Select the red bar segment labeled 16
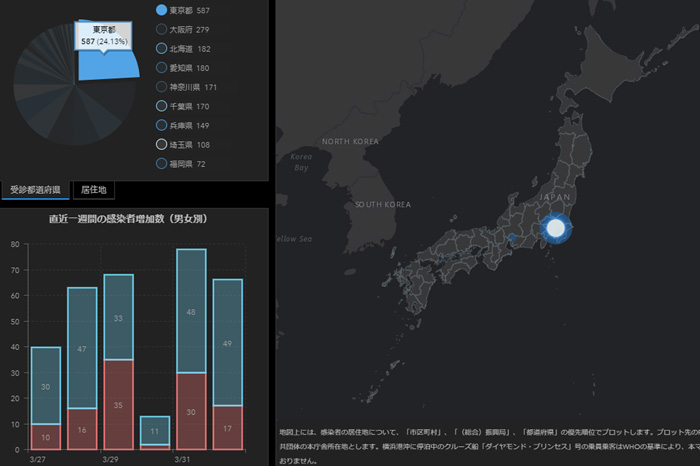Viewport: 700px width, 466px height. pyautogui.click(x=82, y=429)
